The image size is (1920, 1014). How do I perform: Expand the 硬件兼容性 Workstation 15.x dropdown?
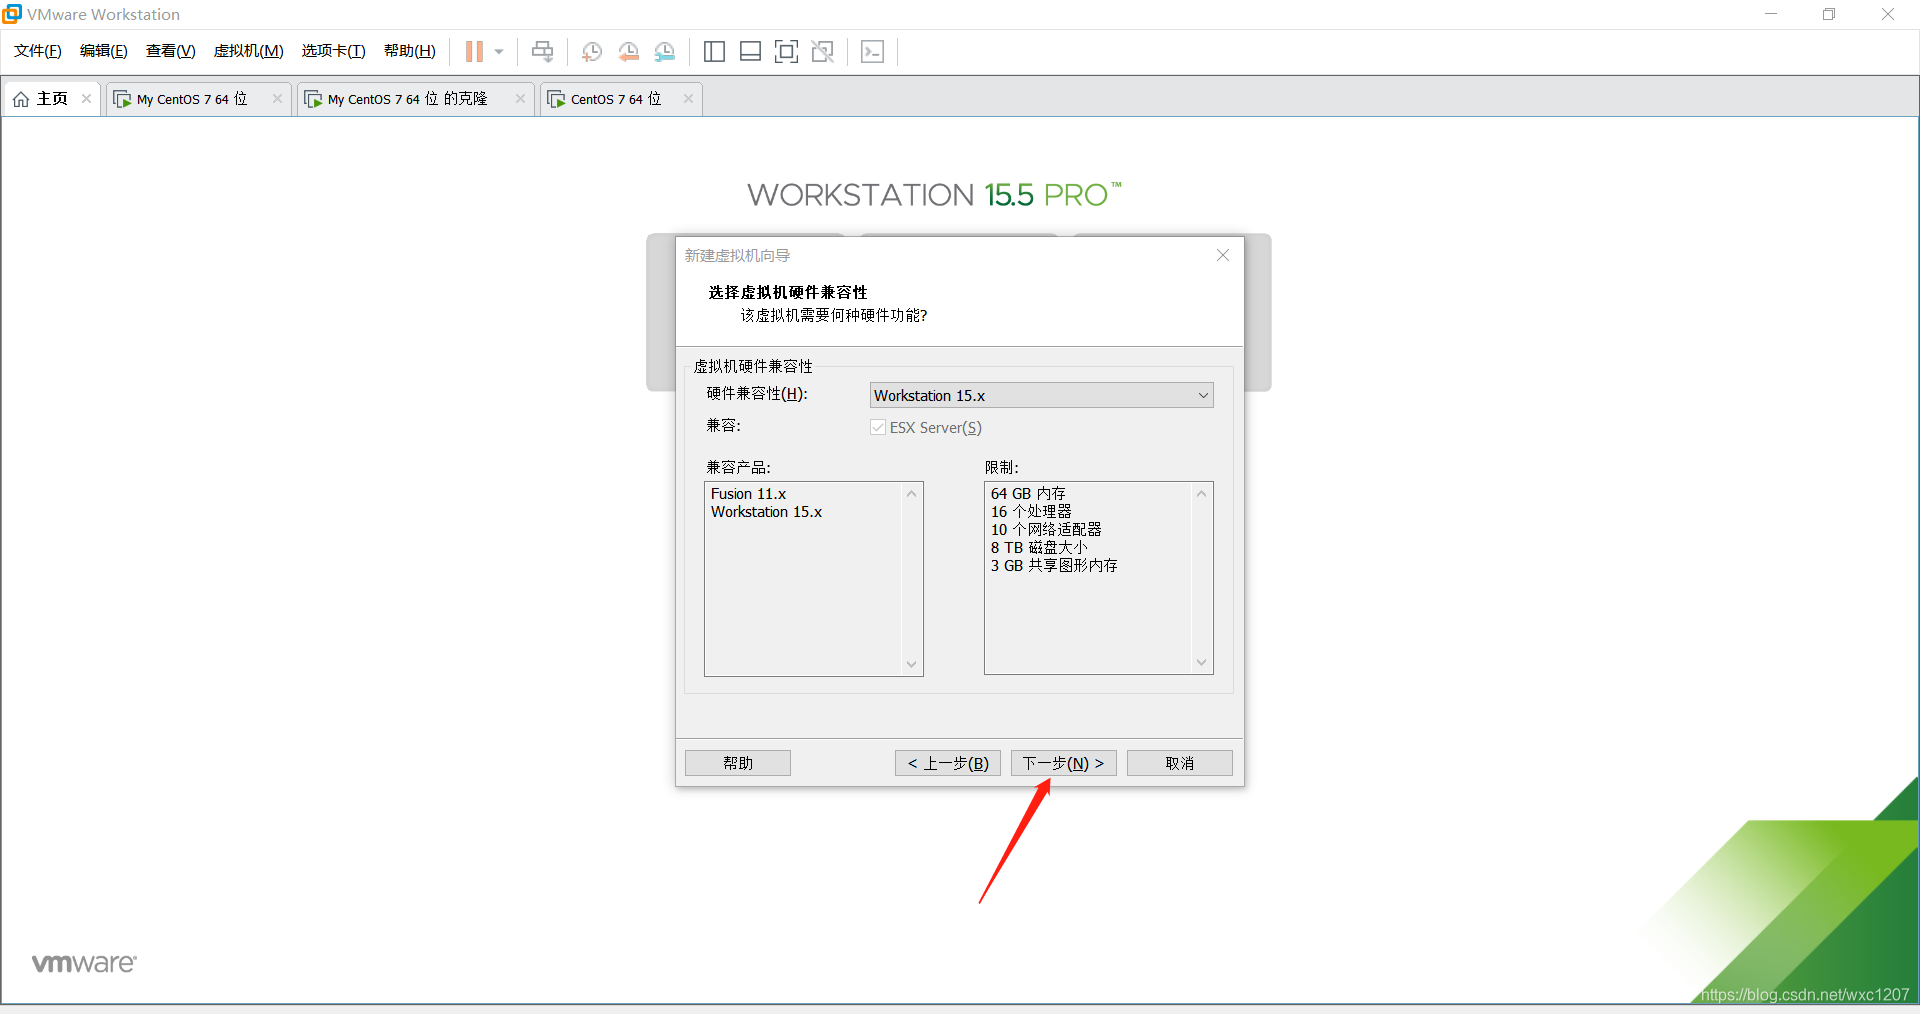coord(1041,395)
